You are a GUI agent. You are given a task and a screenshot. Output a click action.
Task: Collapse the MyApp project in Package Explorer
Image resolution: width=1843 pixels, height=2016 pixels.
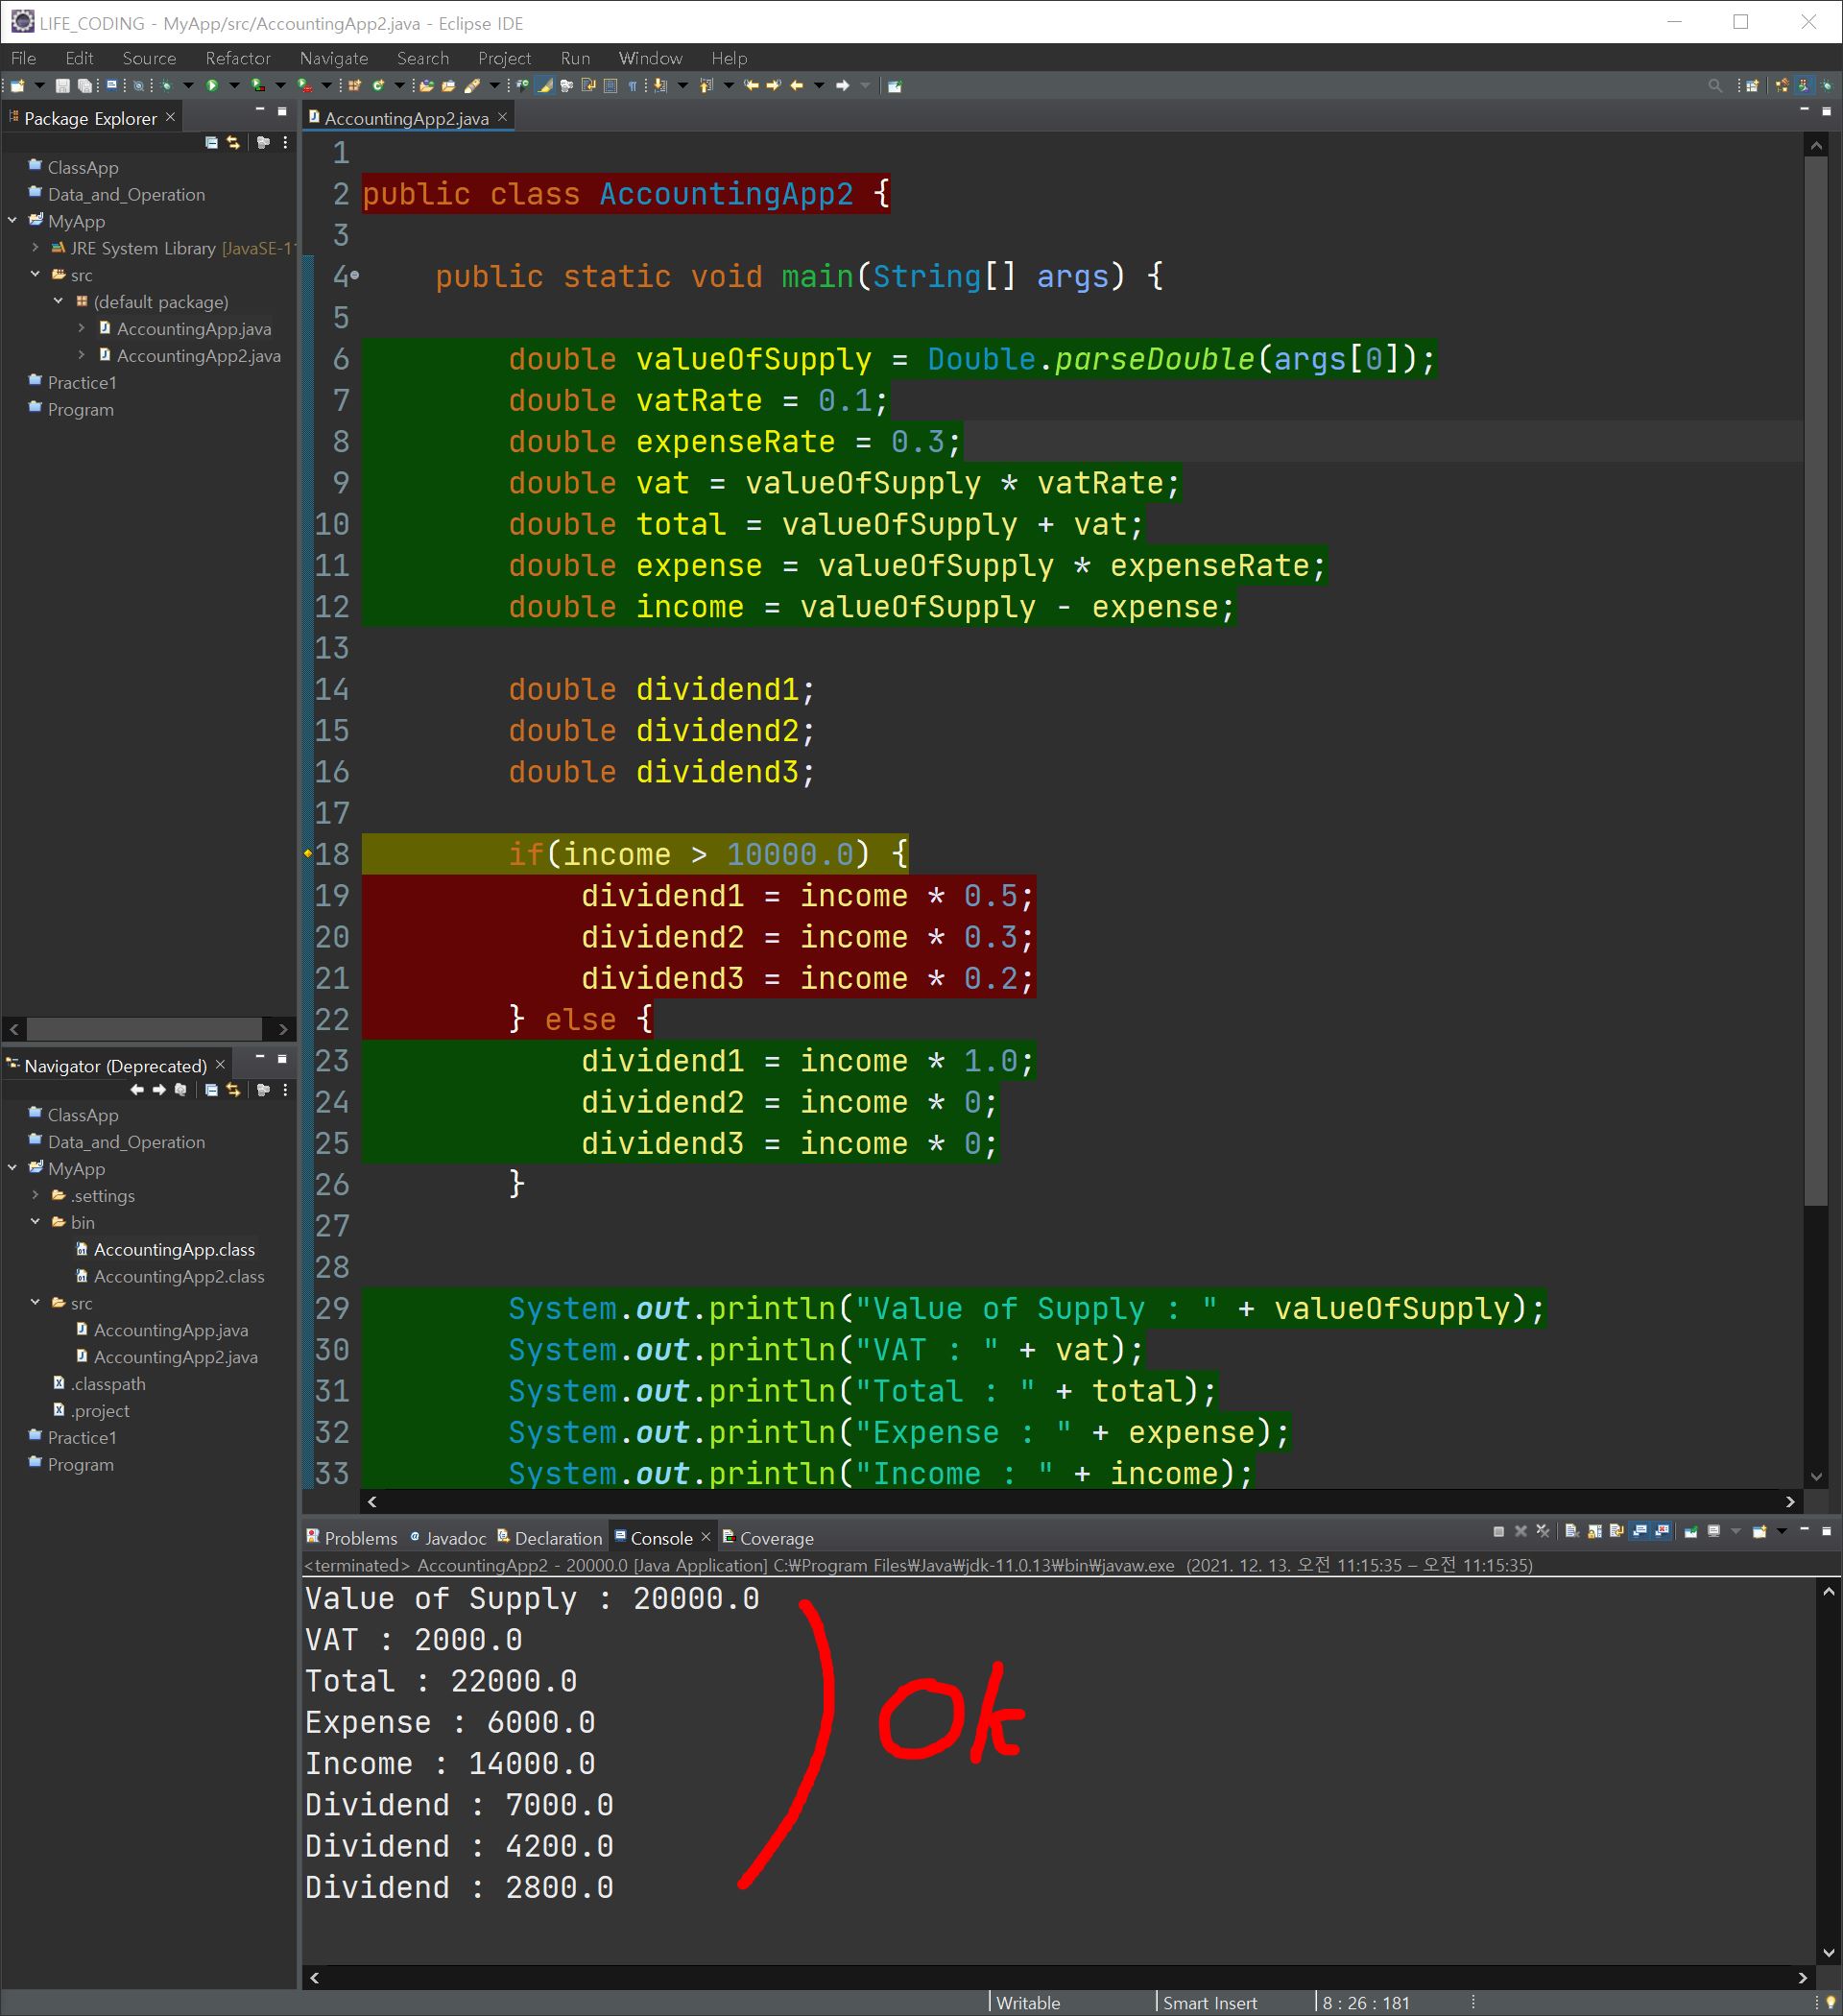[13, 221]
